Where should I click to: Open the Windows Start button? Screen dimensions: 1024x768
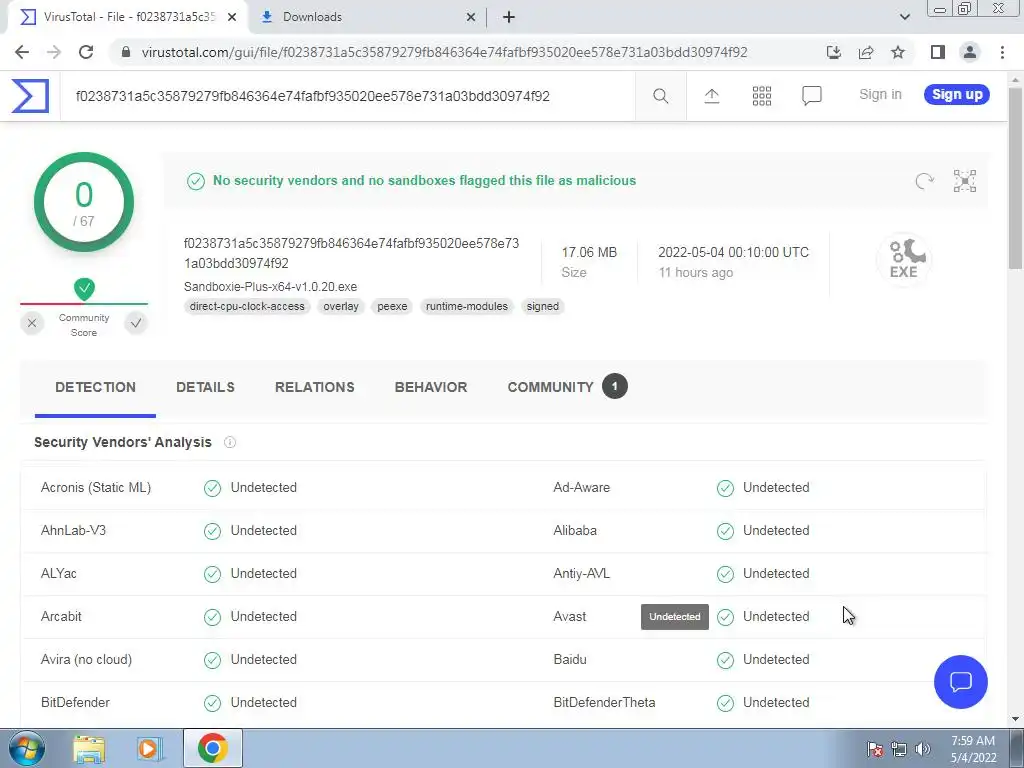27,748
